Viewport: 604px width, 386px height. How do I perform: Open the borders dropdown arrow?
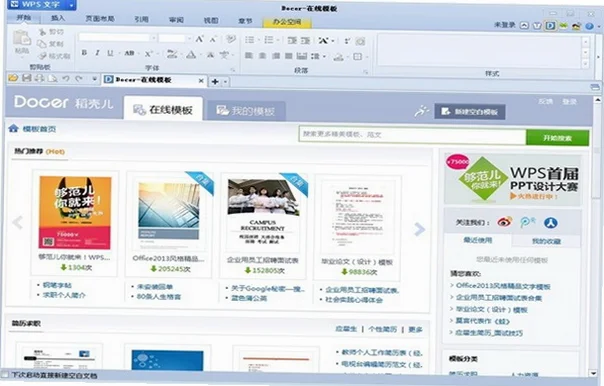click(x=366, y=57)
